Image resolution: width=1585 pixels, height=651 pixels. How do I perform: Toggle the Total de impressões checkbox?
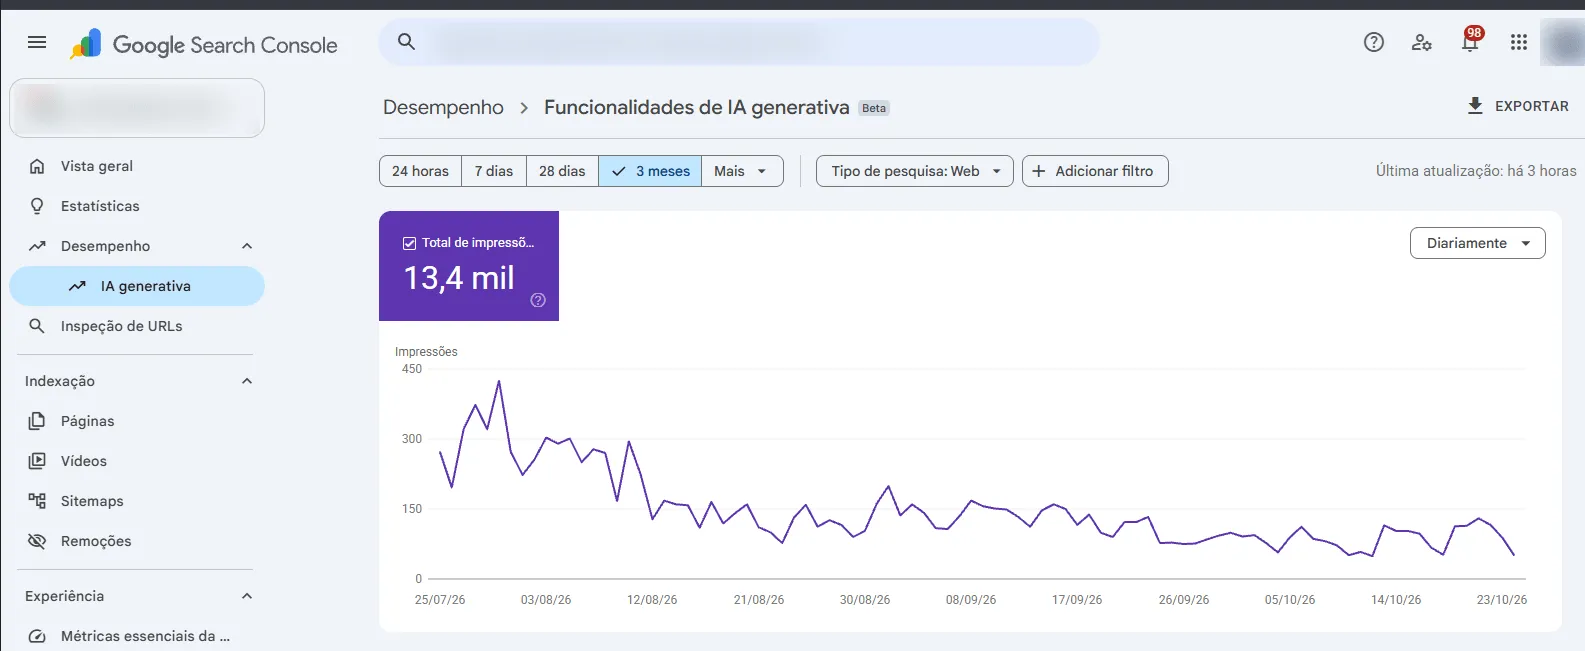tap(409, 243)
